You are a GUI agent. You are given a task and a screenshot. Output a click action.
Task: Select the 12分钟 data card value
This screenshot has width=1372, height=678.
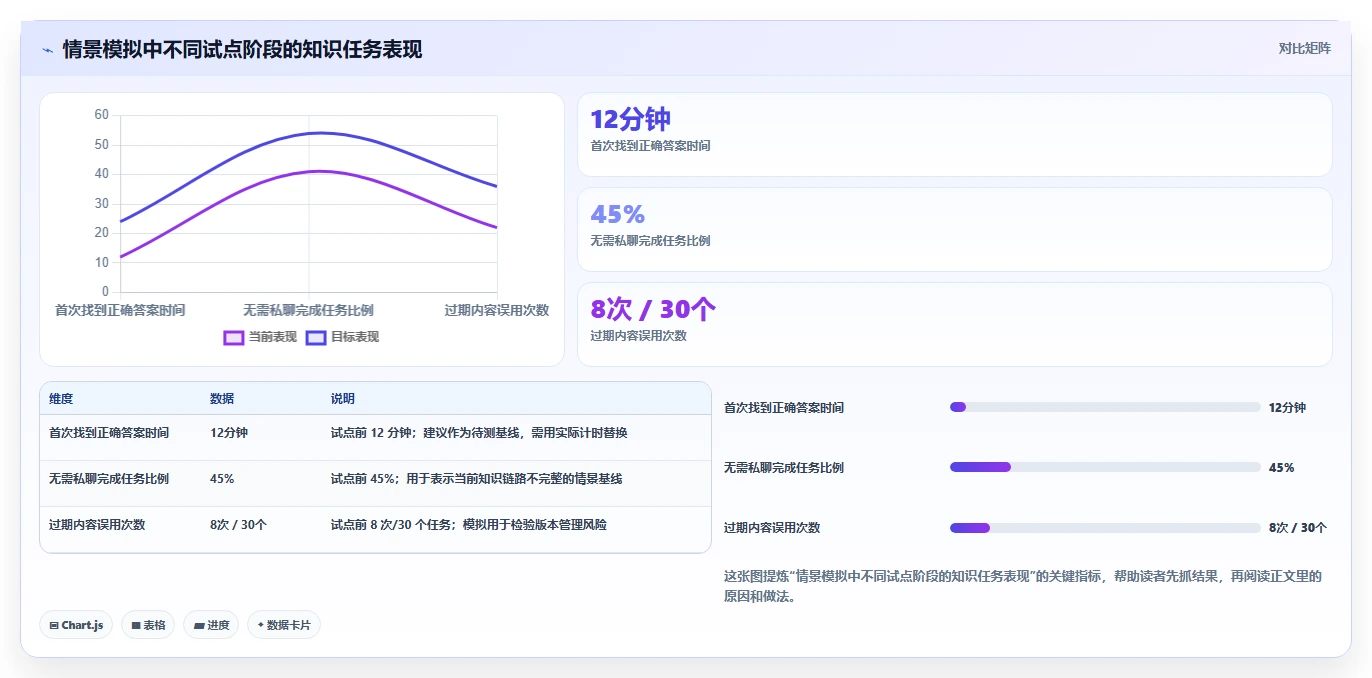(x=630, y=119)
